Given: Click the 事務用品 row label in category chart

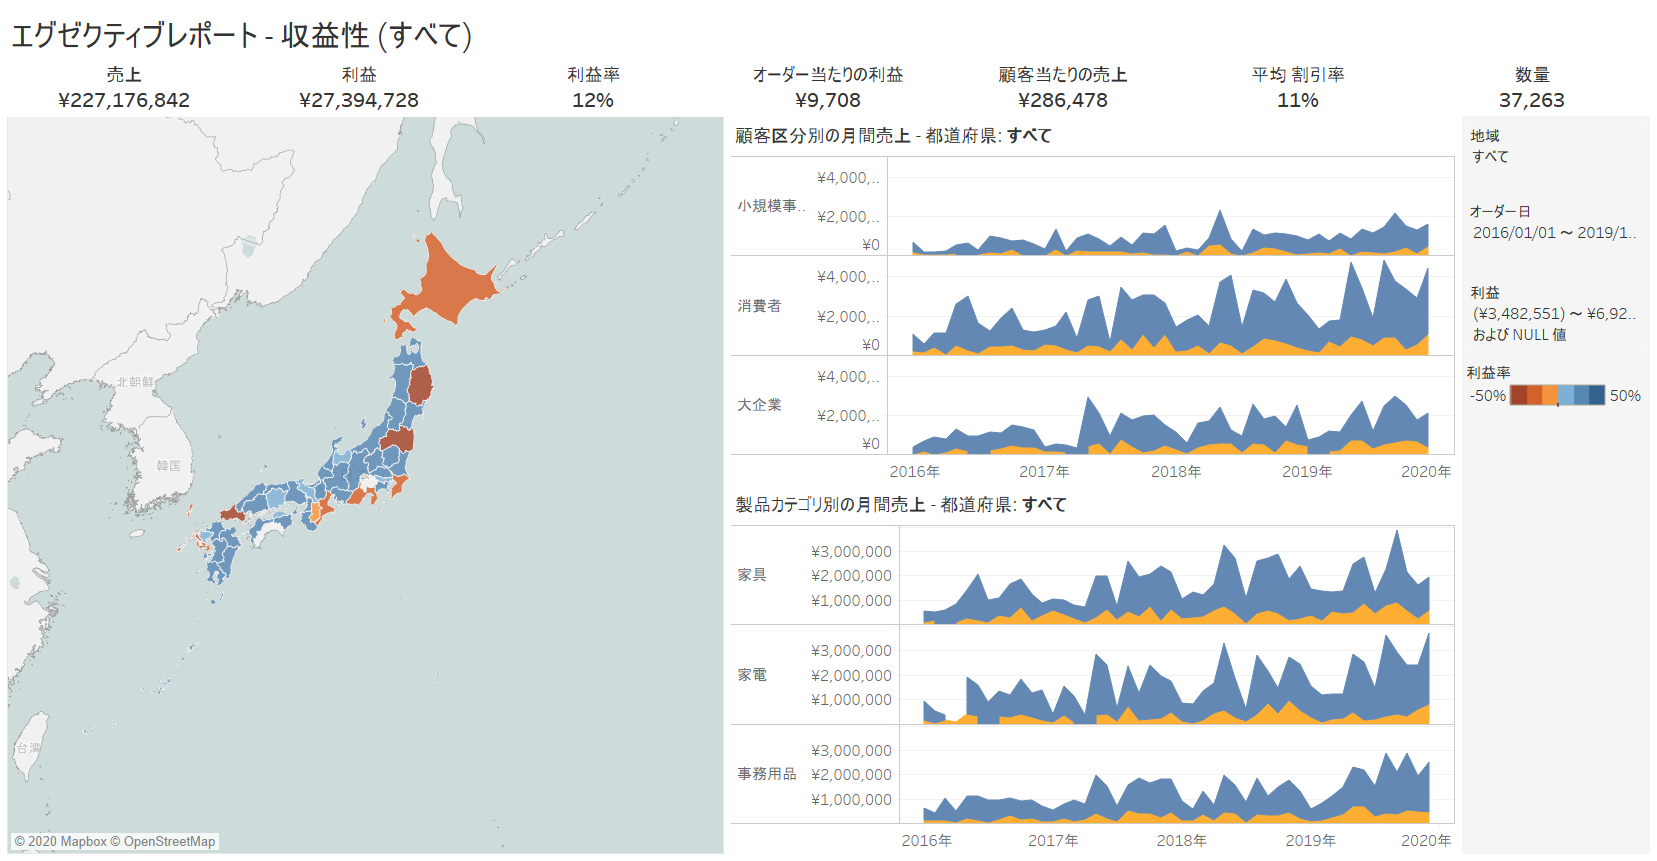Looking at the screenshot, I should 767,774.
